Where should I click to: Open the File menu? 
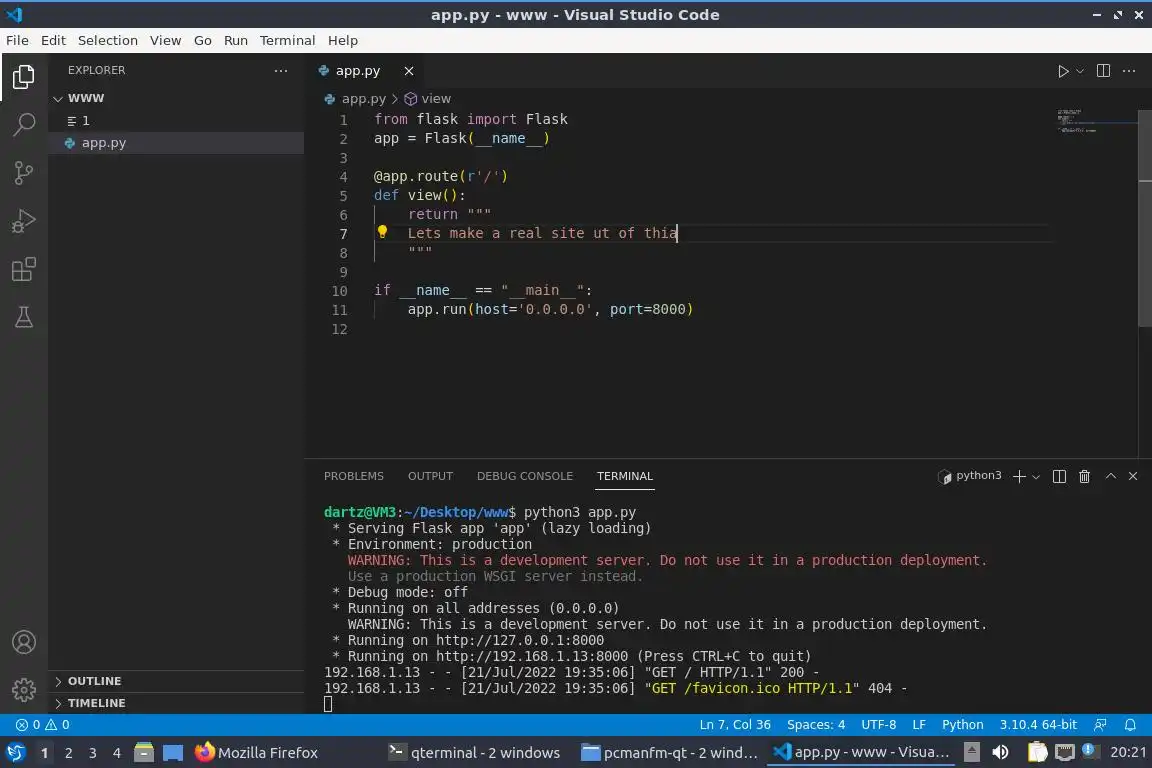click(x=17, y=40)
